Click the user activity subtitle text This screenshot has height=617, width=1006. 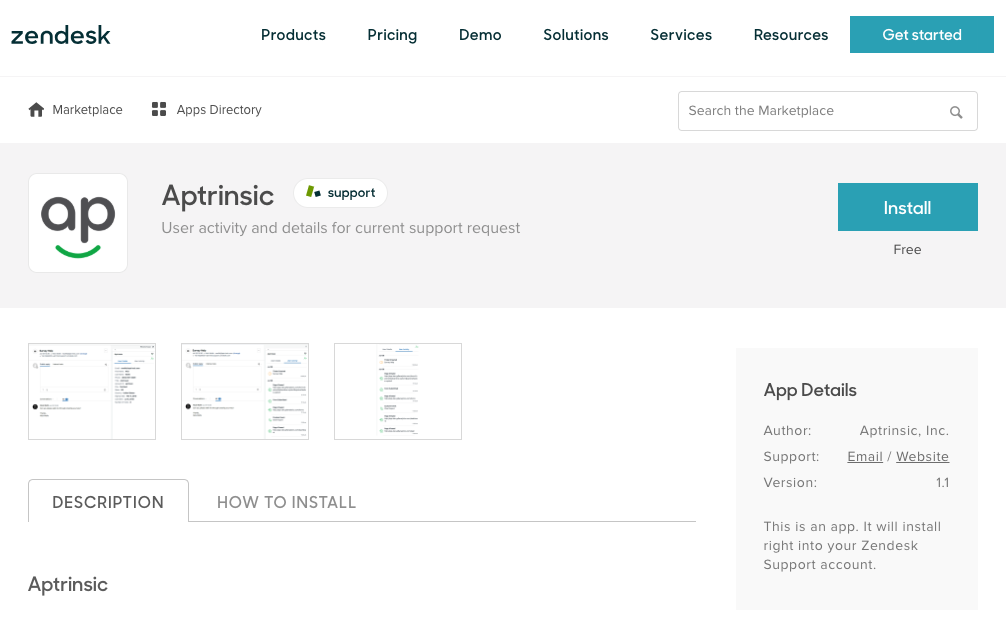[x=341, y=228]
